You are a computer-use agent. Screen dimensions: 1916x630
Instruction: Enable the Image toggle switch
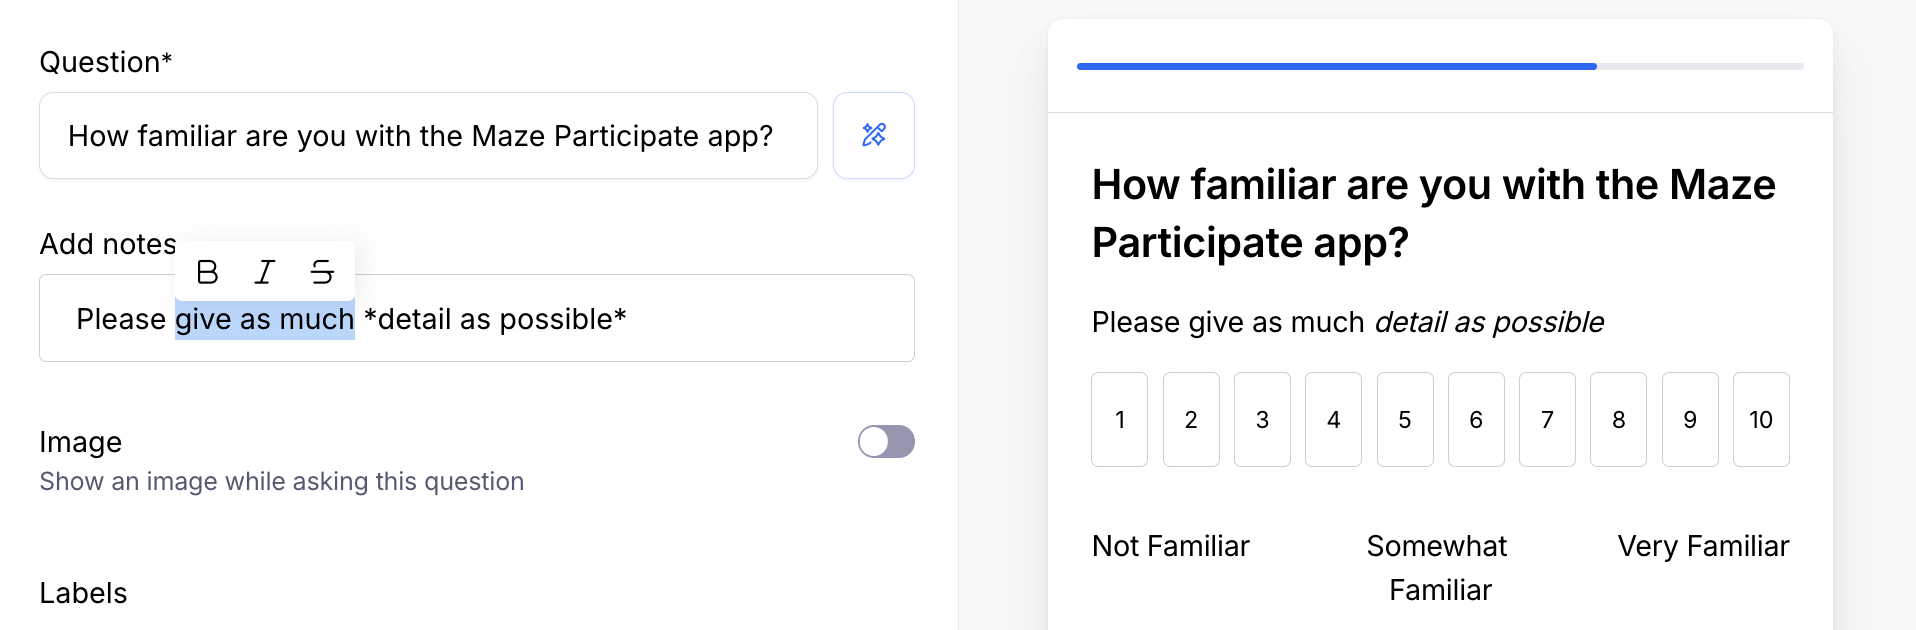click(886, 442)
